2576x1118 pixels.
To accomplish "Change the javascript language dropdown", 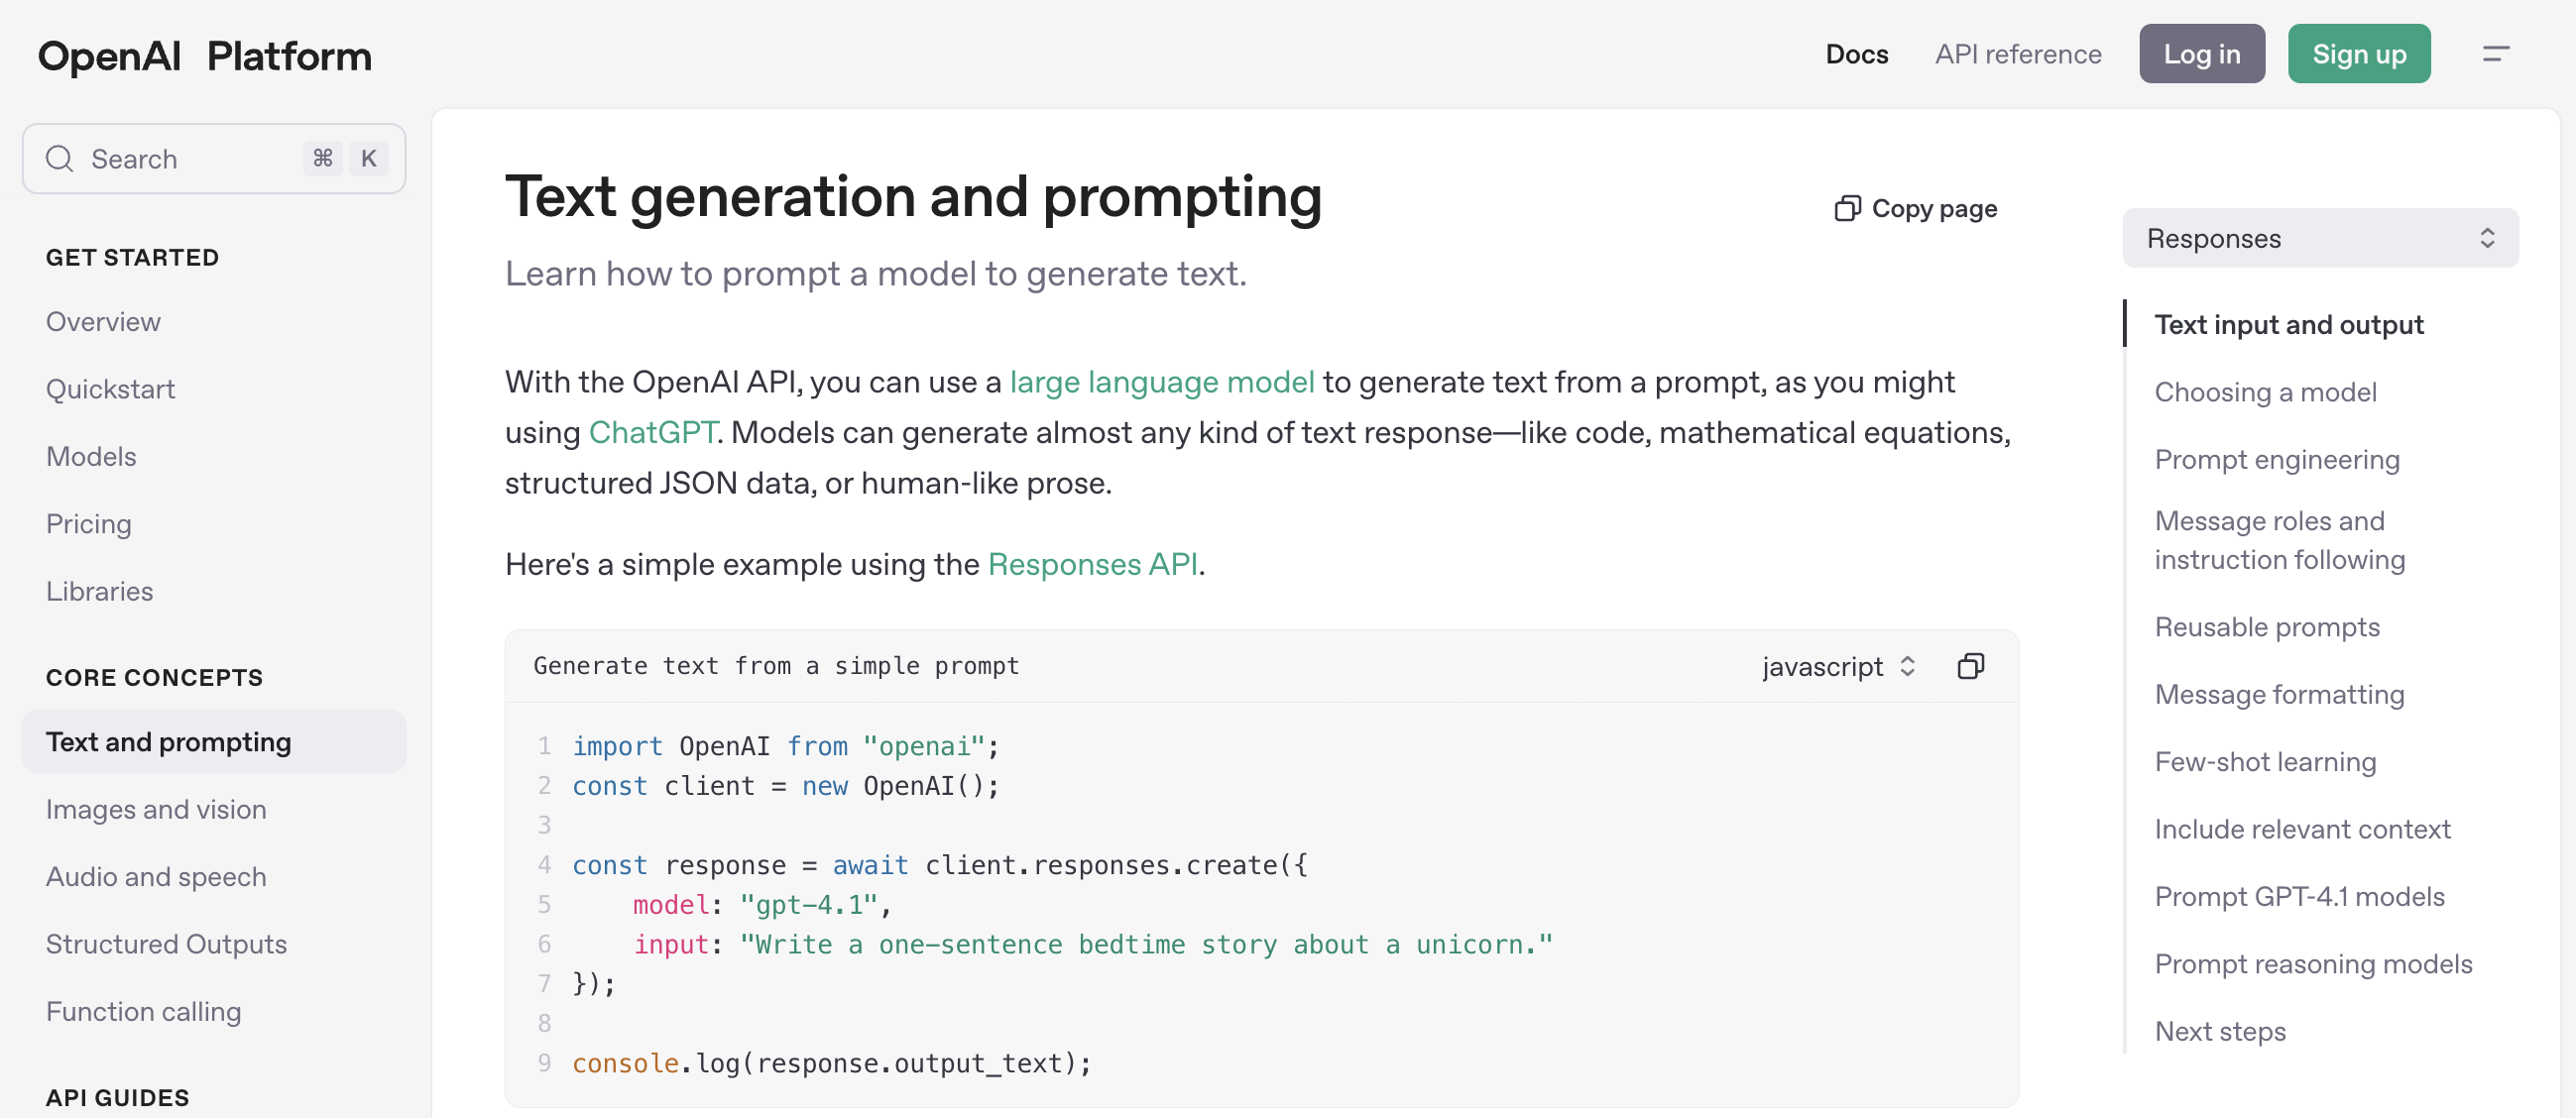I will [1838, 667].
